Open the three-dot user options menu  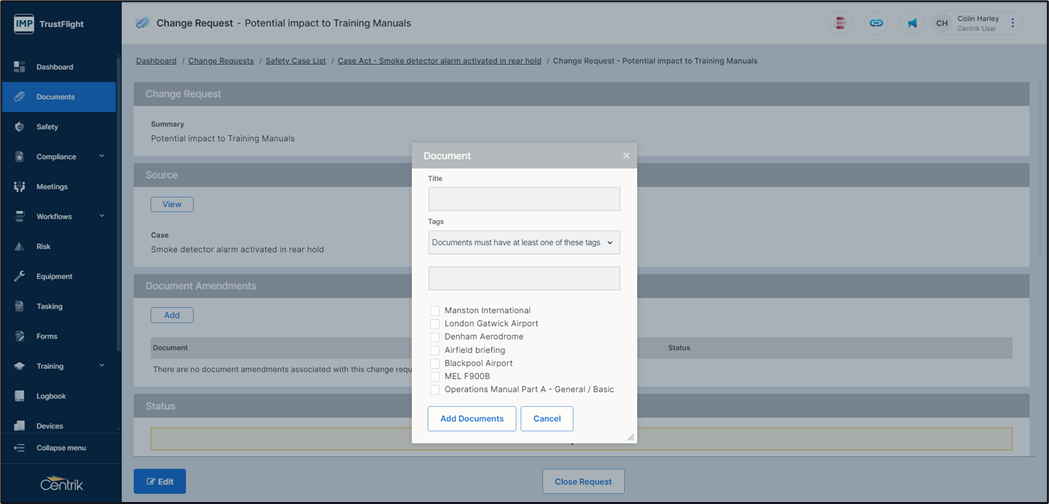1012,23
